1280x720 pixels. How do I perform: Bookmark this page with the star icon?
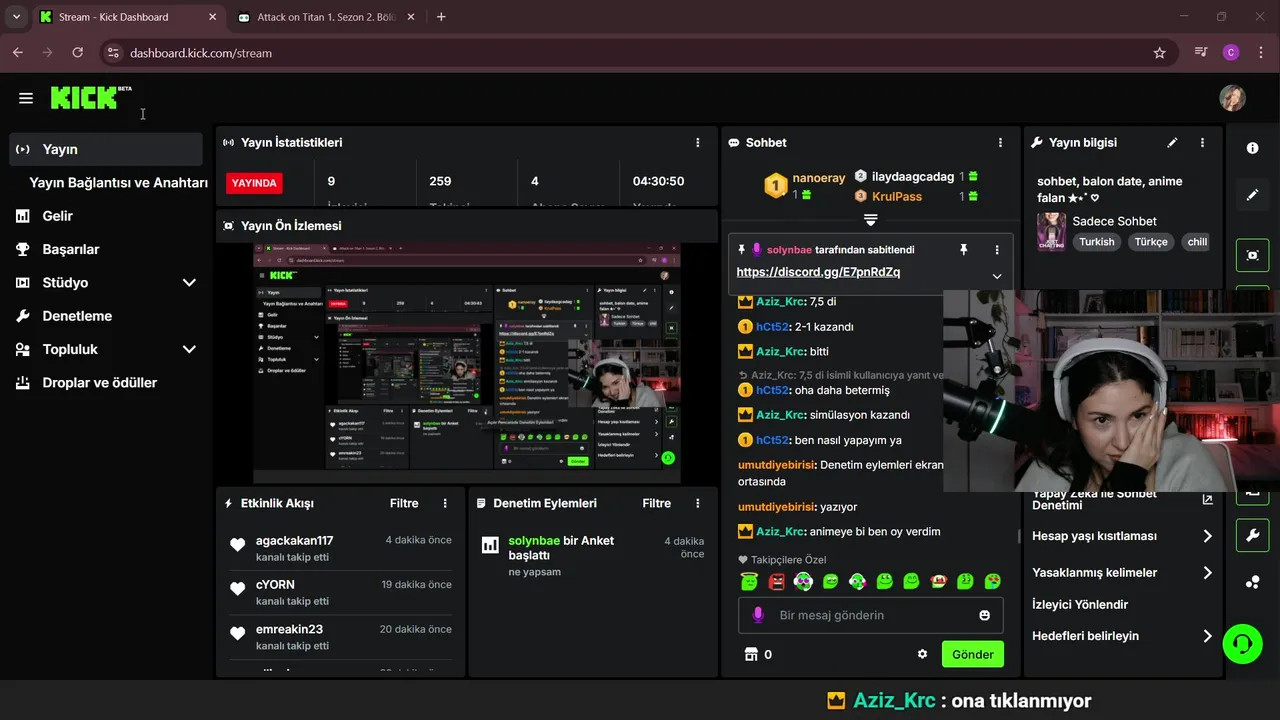pos(1159,53)
